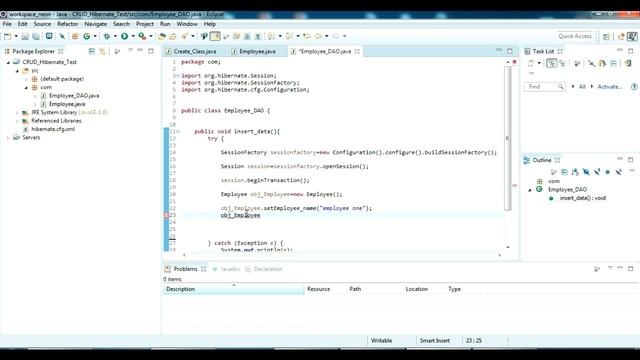Select insert_data() : void in Outline
The image size is (640, 360).
pyautogui.click(x=582, y=198)
